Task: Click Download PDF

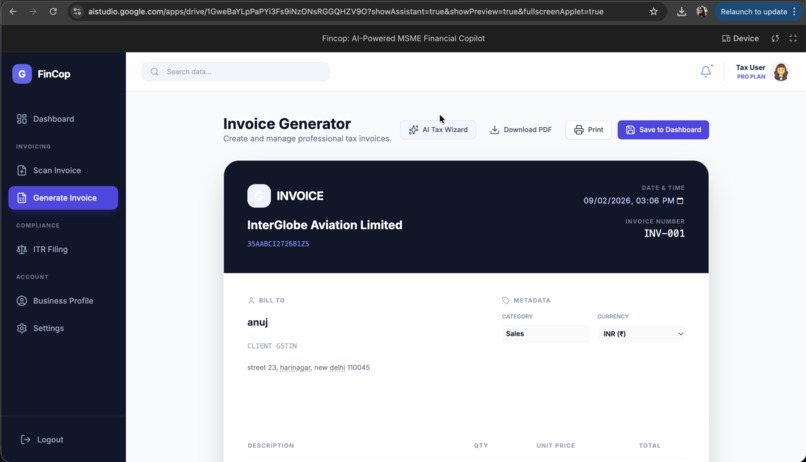Action: click(x=521, y=130)
